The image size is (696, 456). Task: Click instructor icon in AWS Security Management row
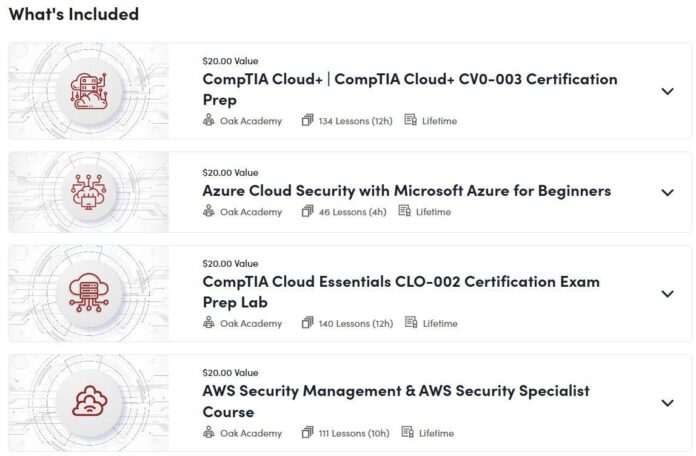(209, 432)
